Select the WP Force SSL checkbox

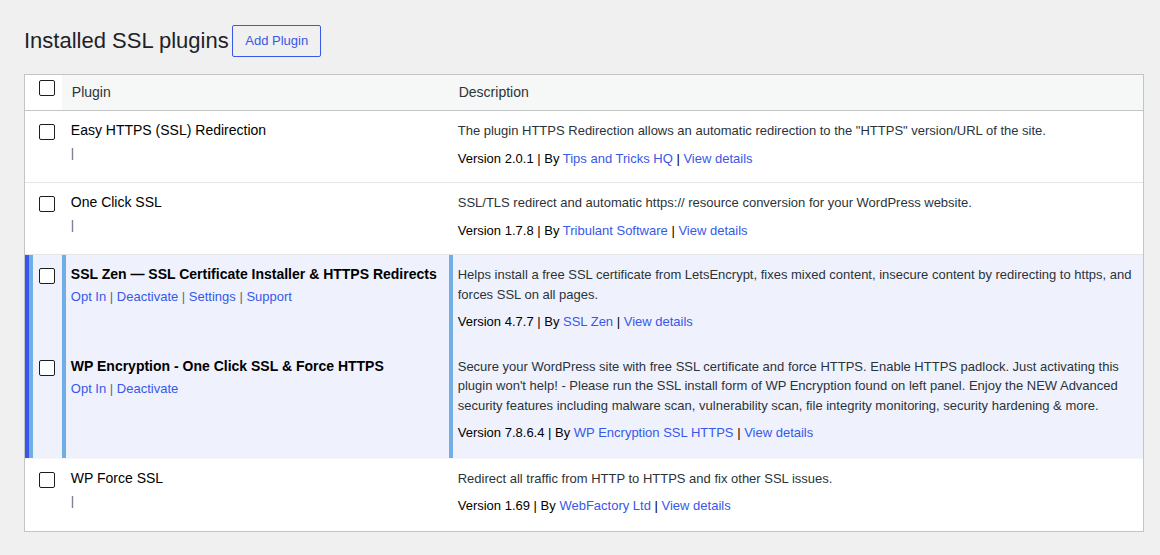[47, 480]
